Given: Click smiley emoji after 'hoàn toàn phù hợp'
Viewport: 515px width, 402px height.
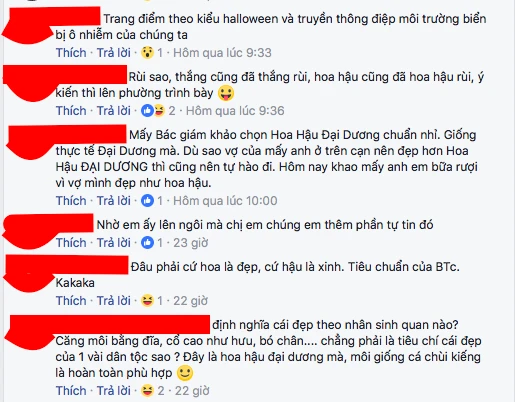Looking at the screenshot, I should 185,373.
